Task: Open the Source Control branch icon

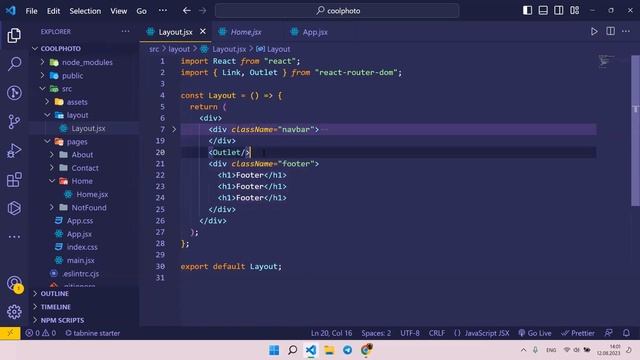Action: (14, 122)
